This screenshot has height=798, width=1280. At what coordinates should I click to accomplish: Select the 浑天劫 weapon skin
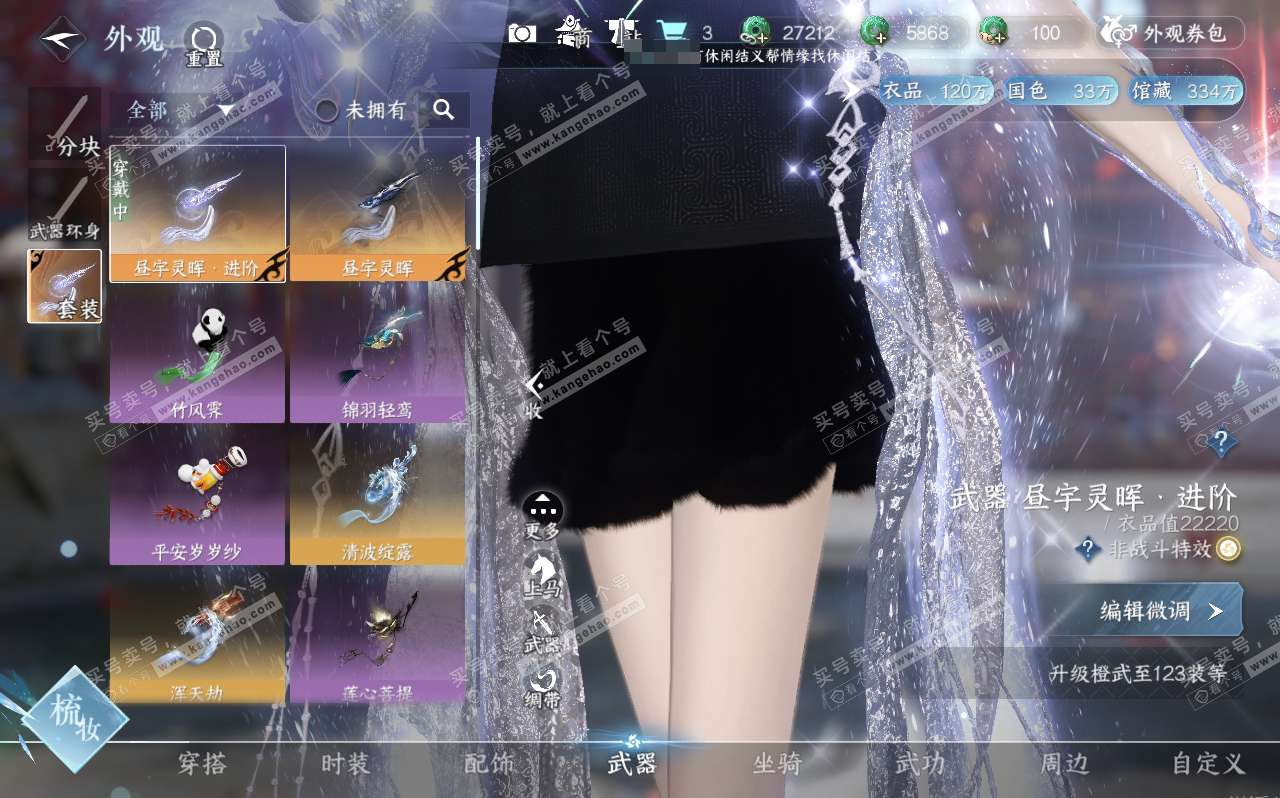[197, 636]
